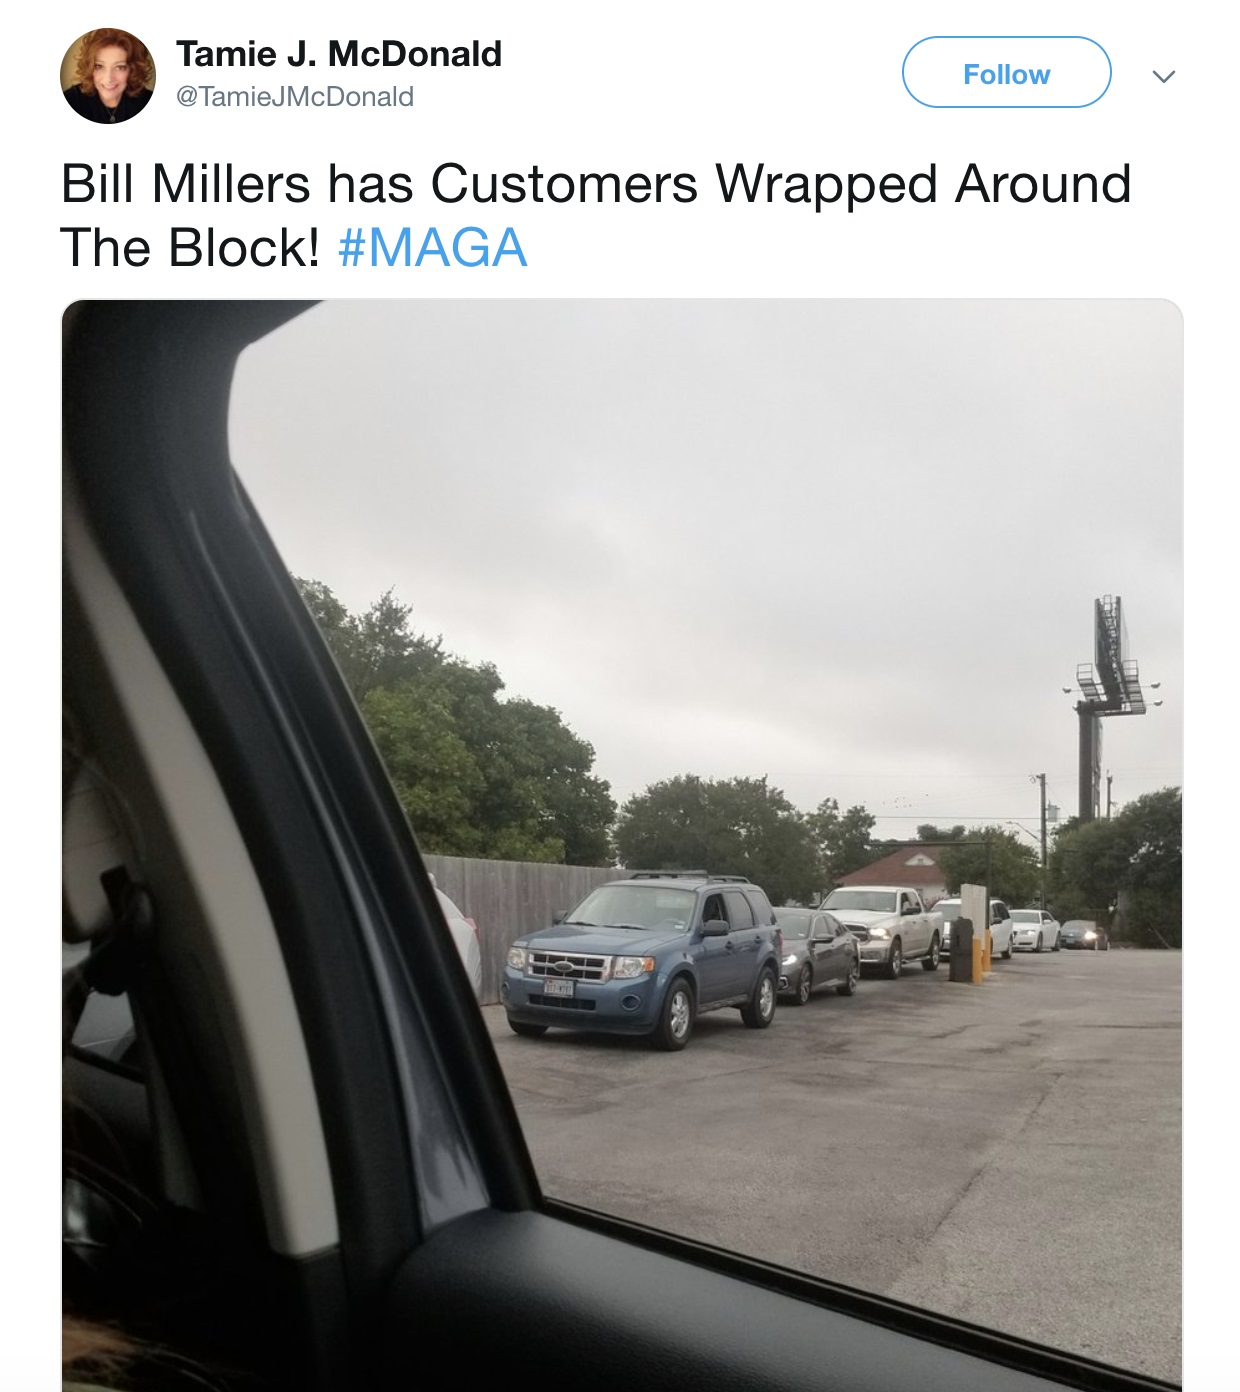Select the display name Tamie J. McDonald
The image size is (1240, 1392).
tap(339, 54)
